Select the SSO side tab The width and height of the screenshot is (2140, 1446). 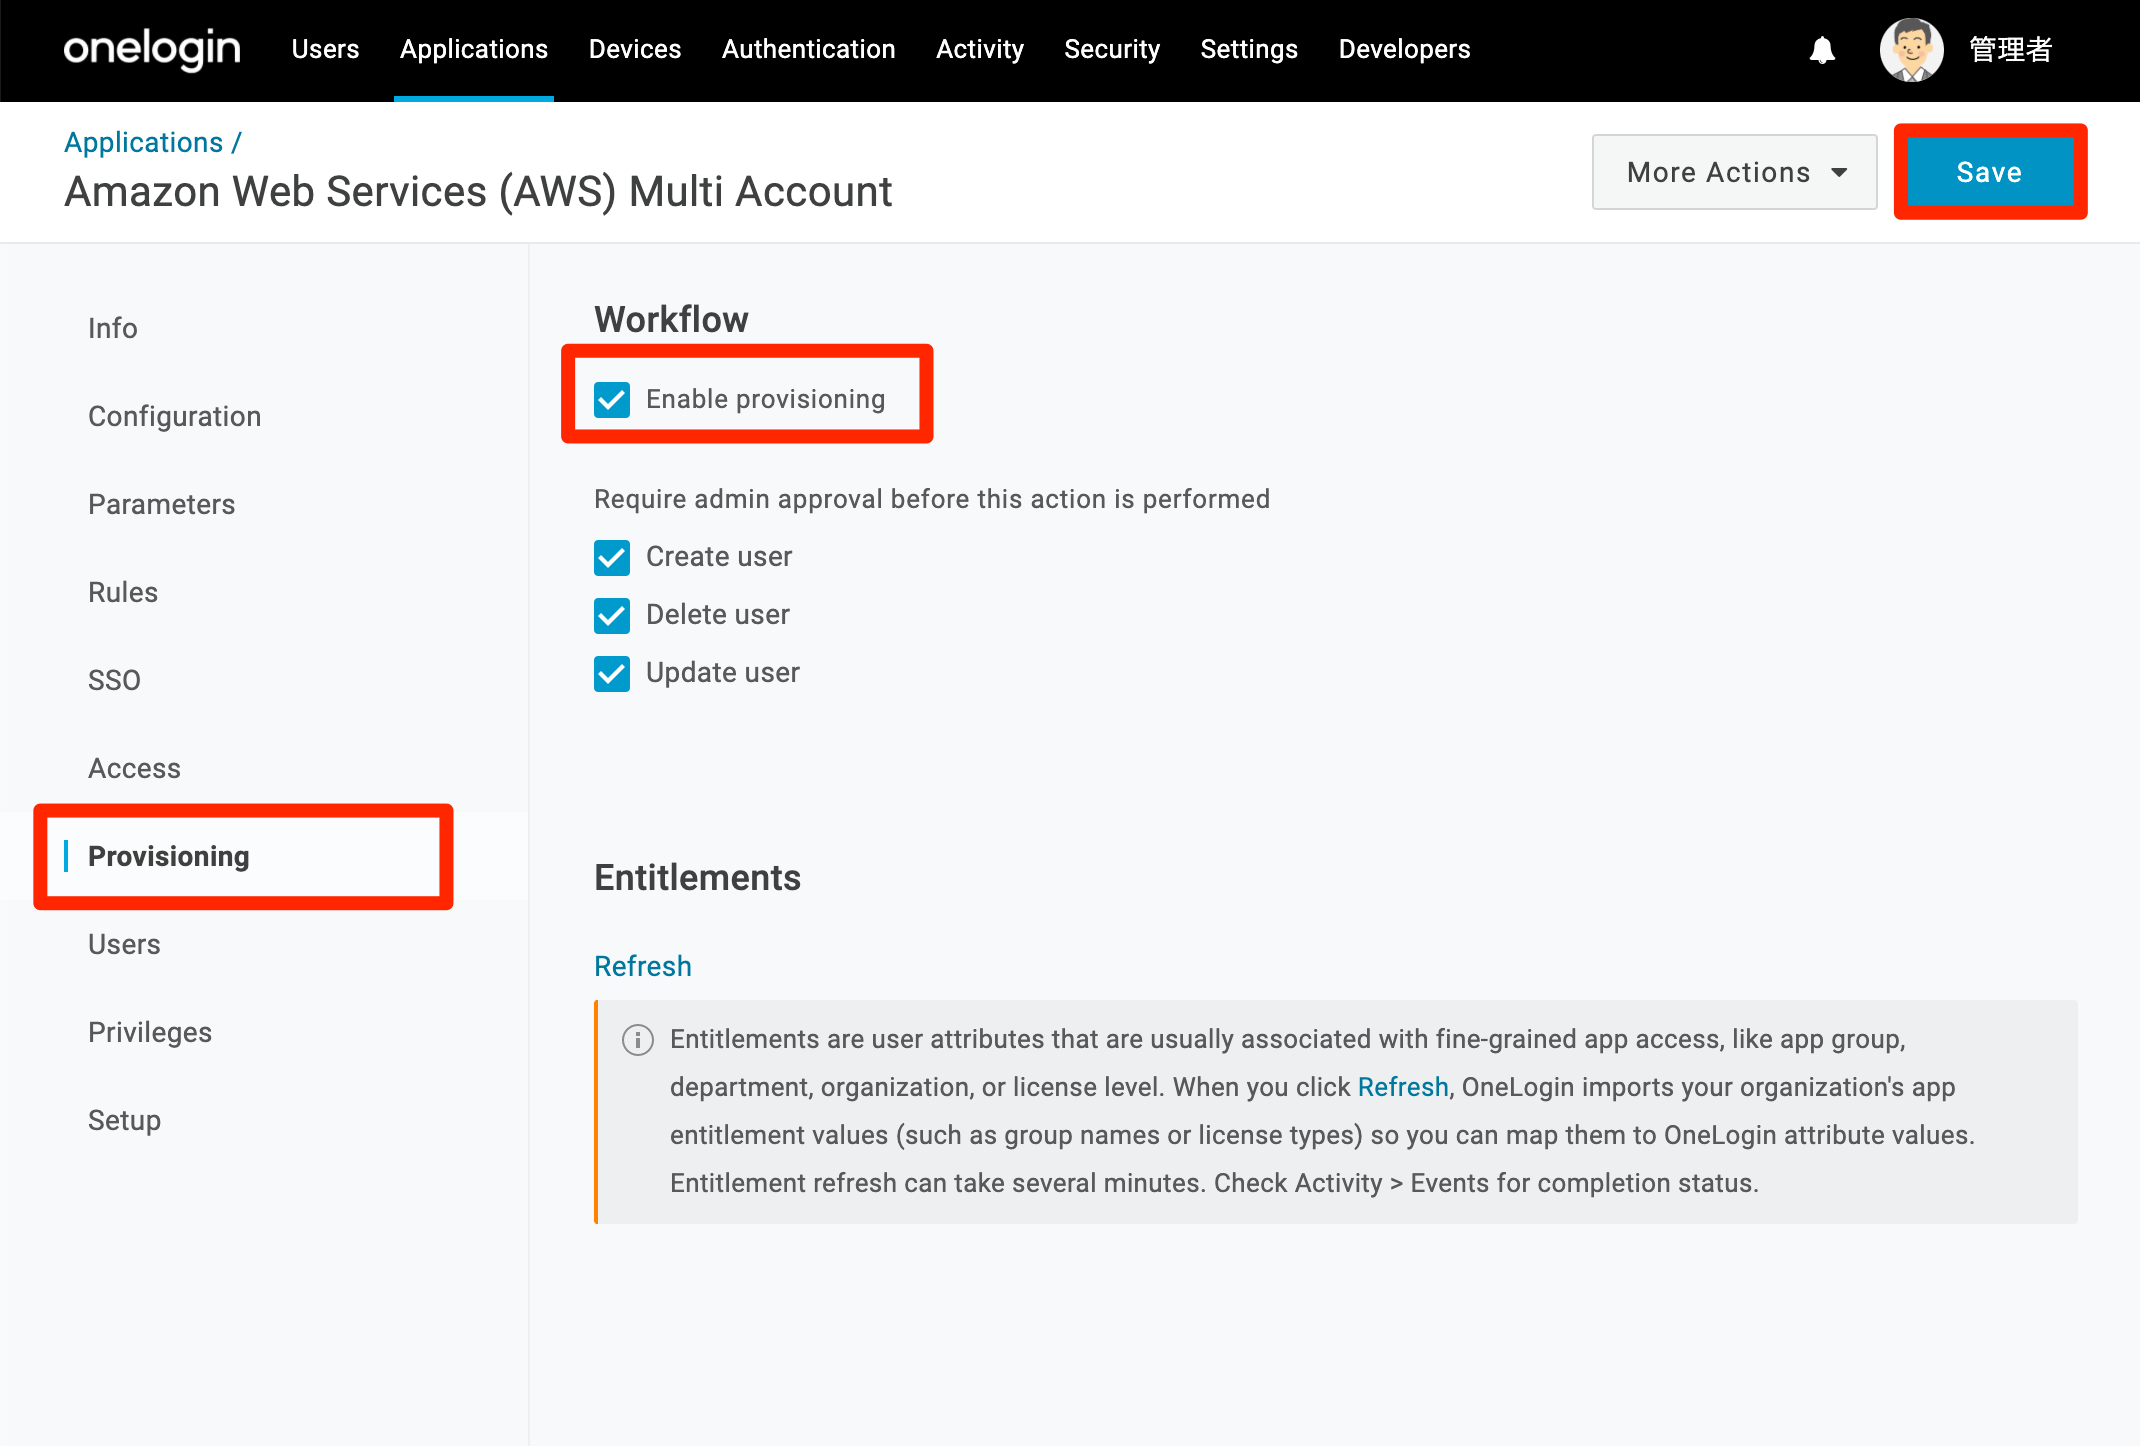point(115,680)
